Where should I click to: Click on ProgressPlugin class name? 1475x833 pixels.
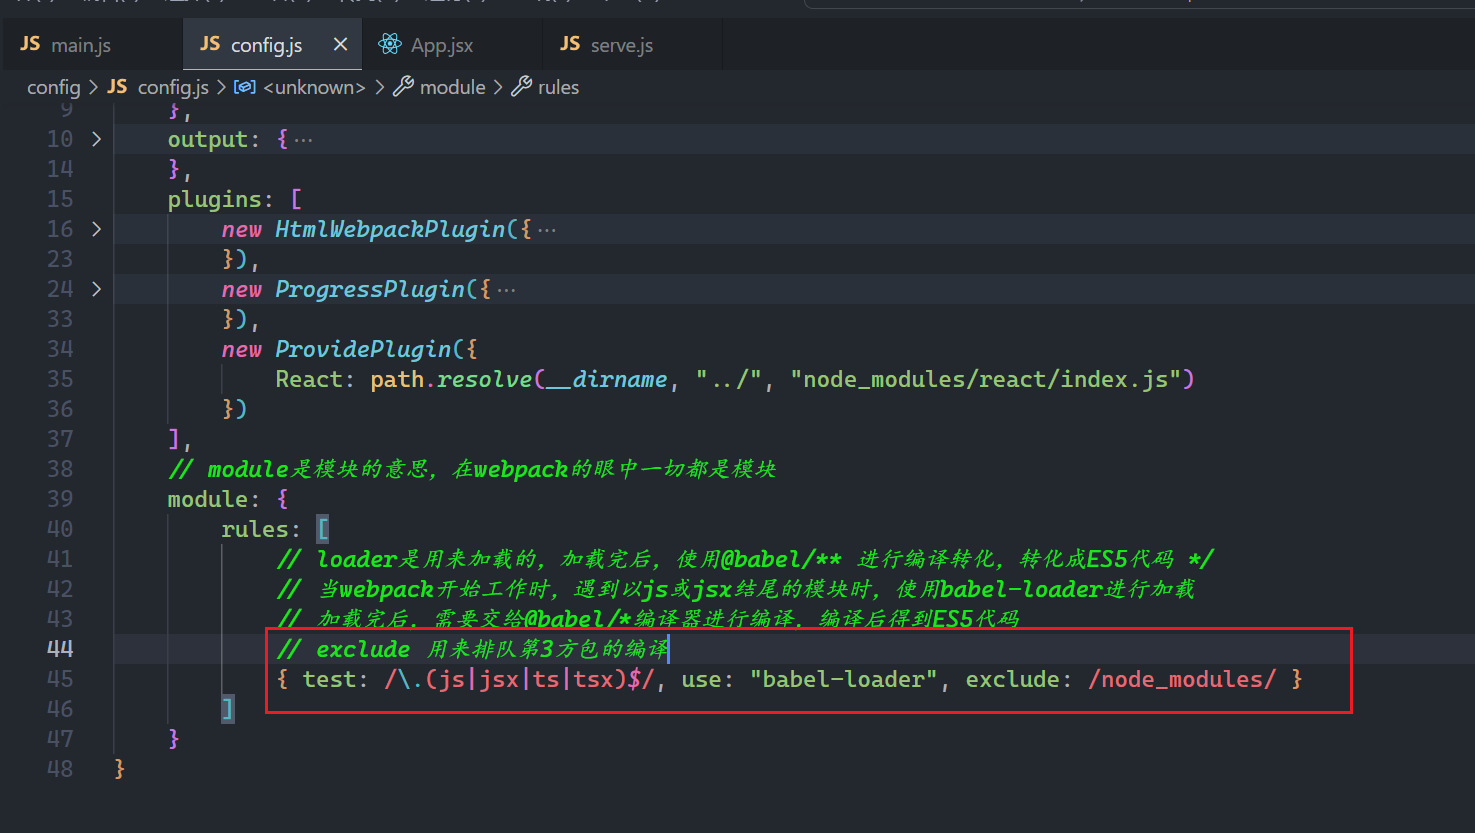370,289
